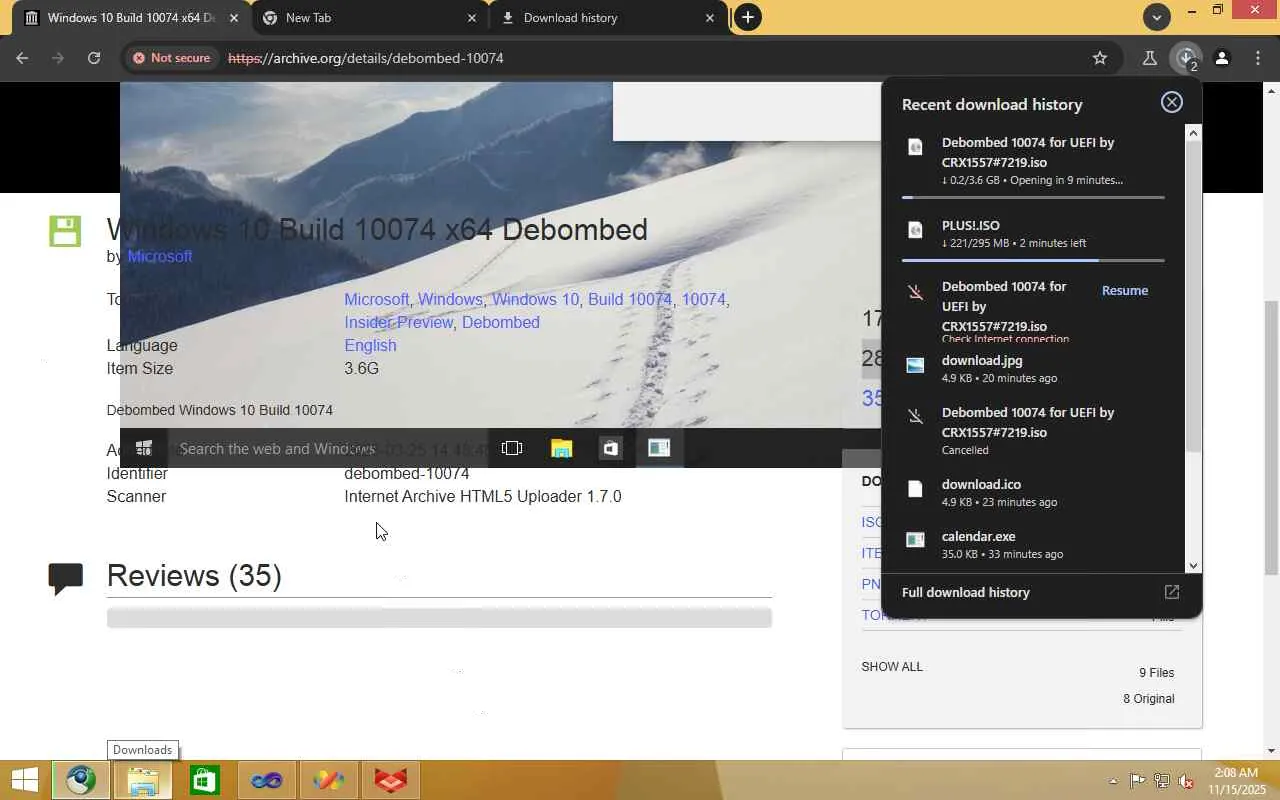Click the green floppy disk software icon
Image resolution: width=1280 pixels, height=800 pixels.
click(x=65, y=231)
